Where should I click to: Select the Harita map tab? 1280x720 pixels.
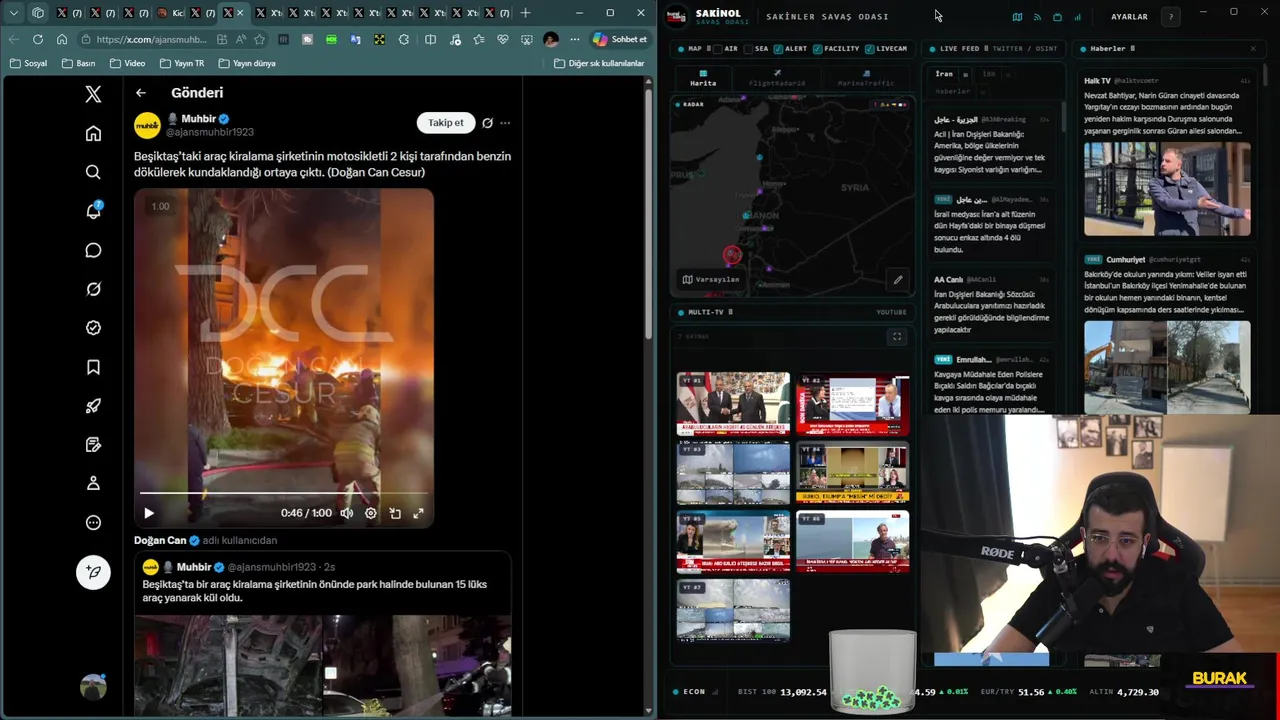coord(703,78)
